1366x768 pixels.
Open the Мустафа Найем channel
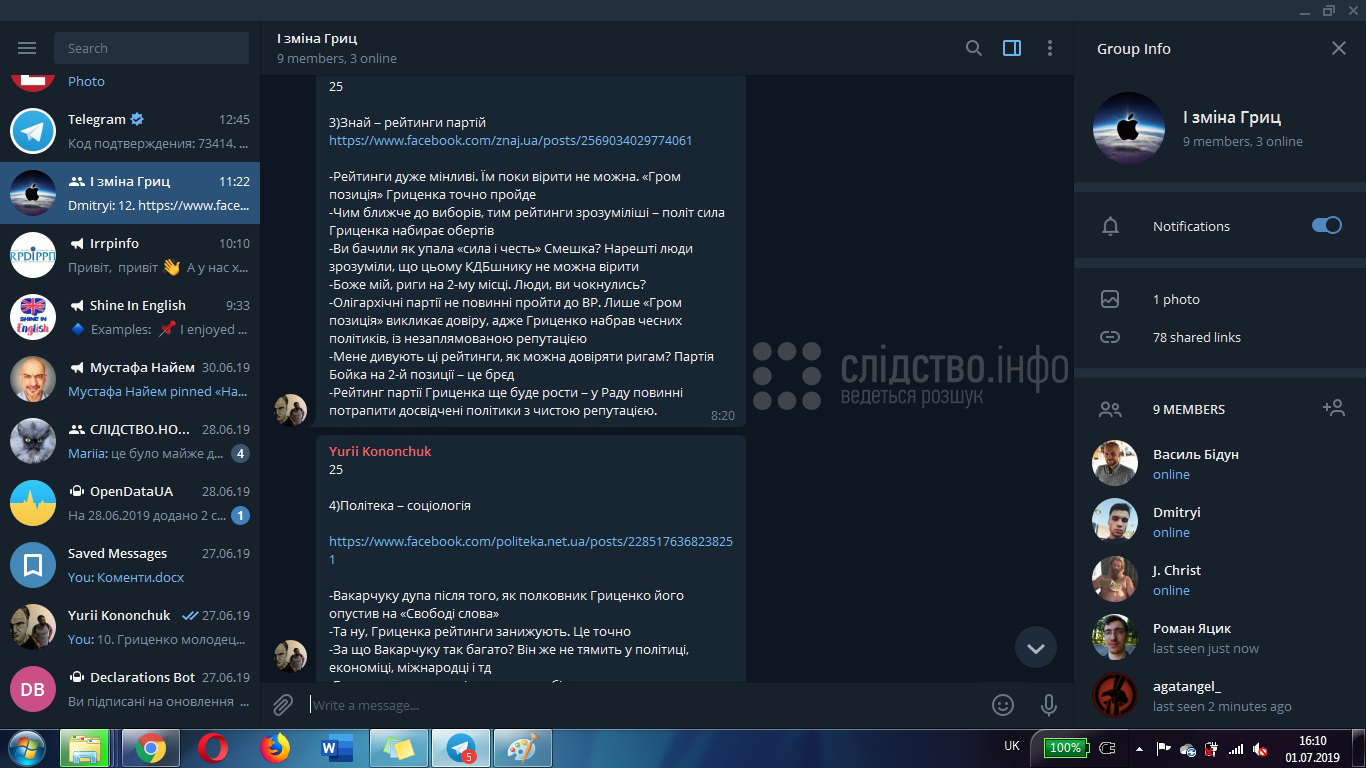(130, 379)
